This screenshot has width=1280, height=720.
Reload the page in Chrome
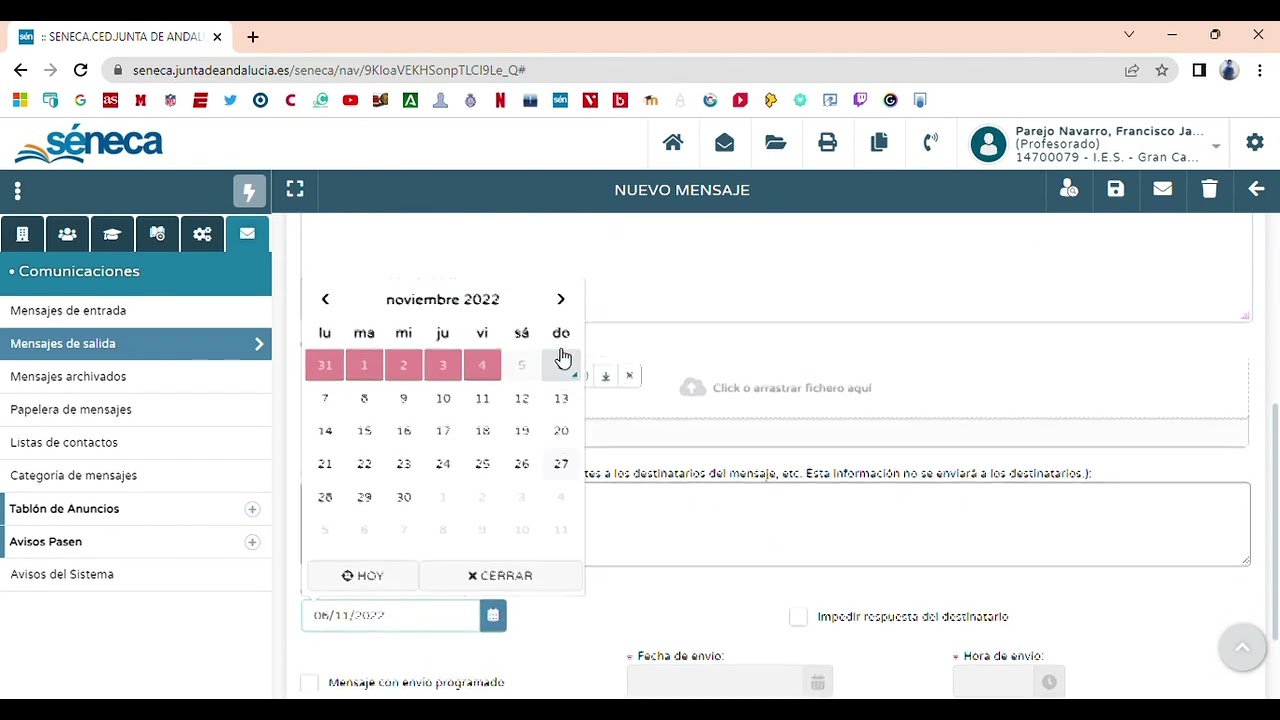(81, 70)
